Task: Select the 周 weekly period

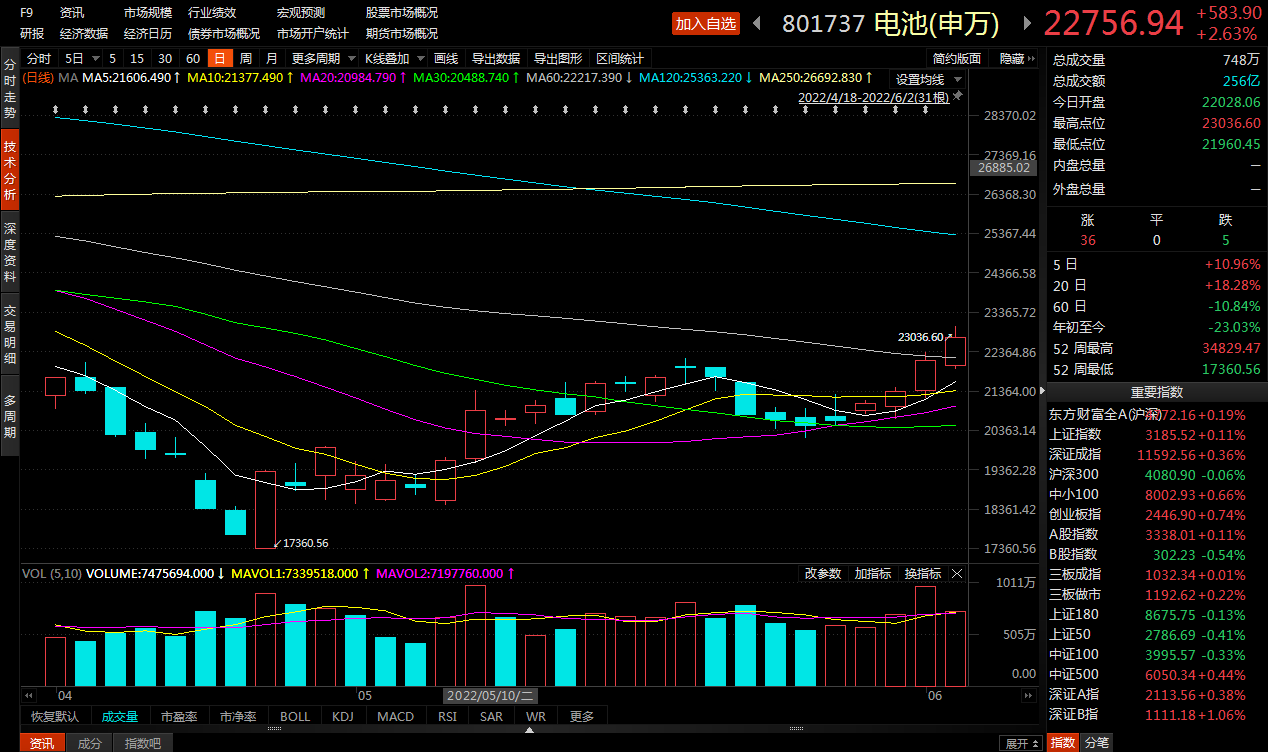Action: tap(245, 58)
